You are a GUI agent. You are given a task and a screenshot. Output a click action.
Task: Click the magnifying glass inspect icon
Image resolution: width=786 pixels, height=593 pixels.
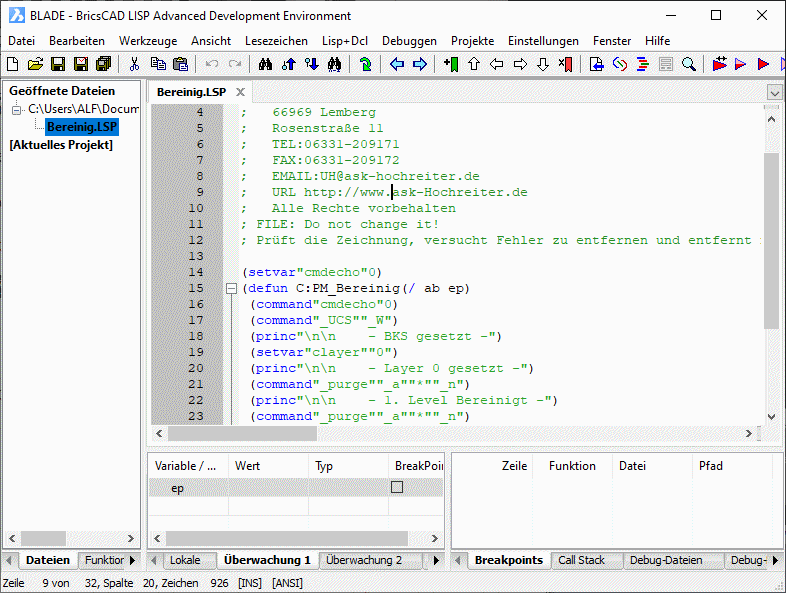pos(689,64)
